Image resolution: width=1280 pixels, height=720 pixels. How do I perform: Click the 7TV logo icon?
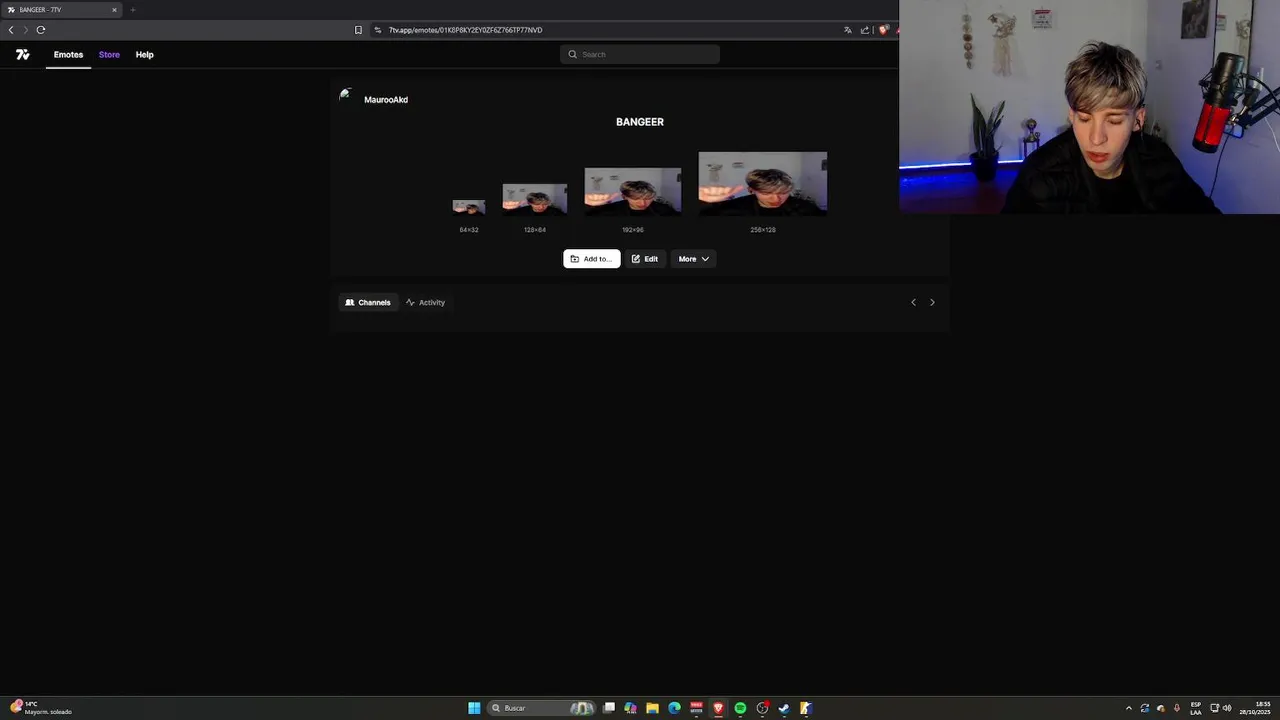click(x=23, y=55)
